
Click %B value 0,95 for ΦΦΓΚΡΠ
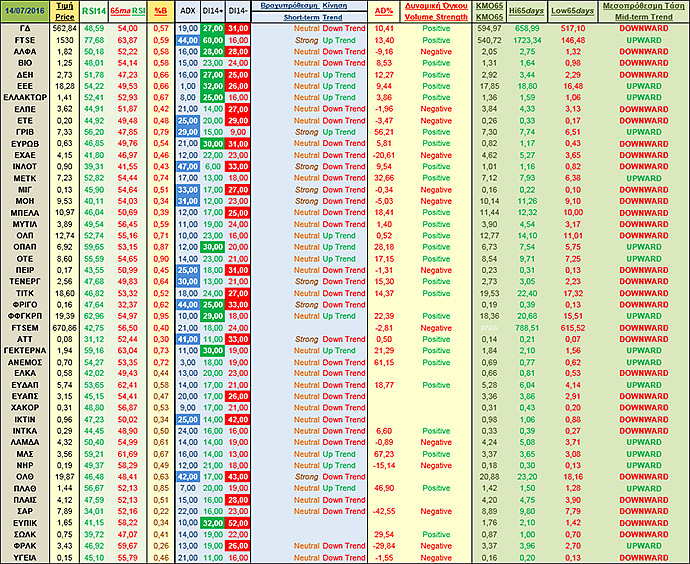tap(161, 316)
